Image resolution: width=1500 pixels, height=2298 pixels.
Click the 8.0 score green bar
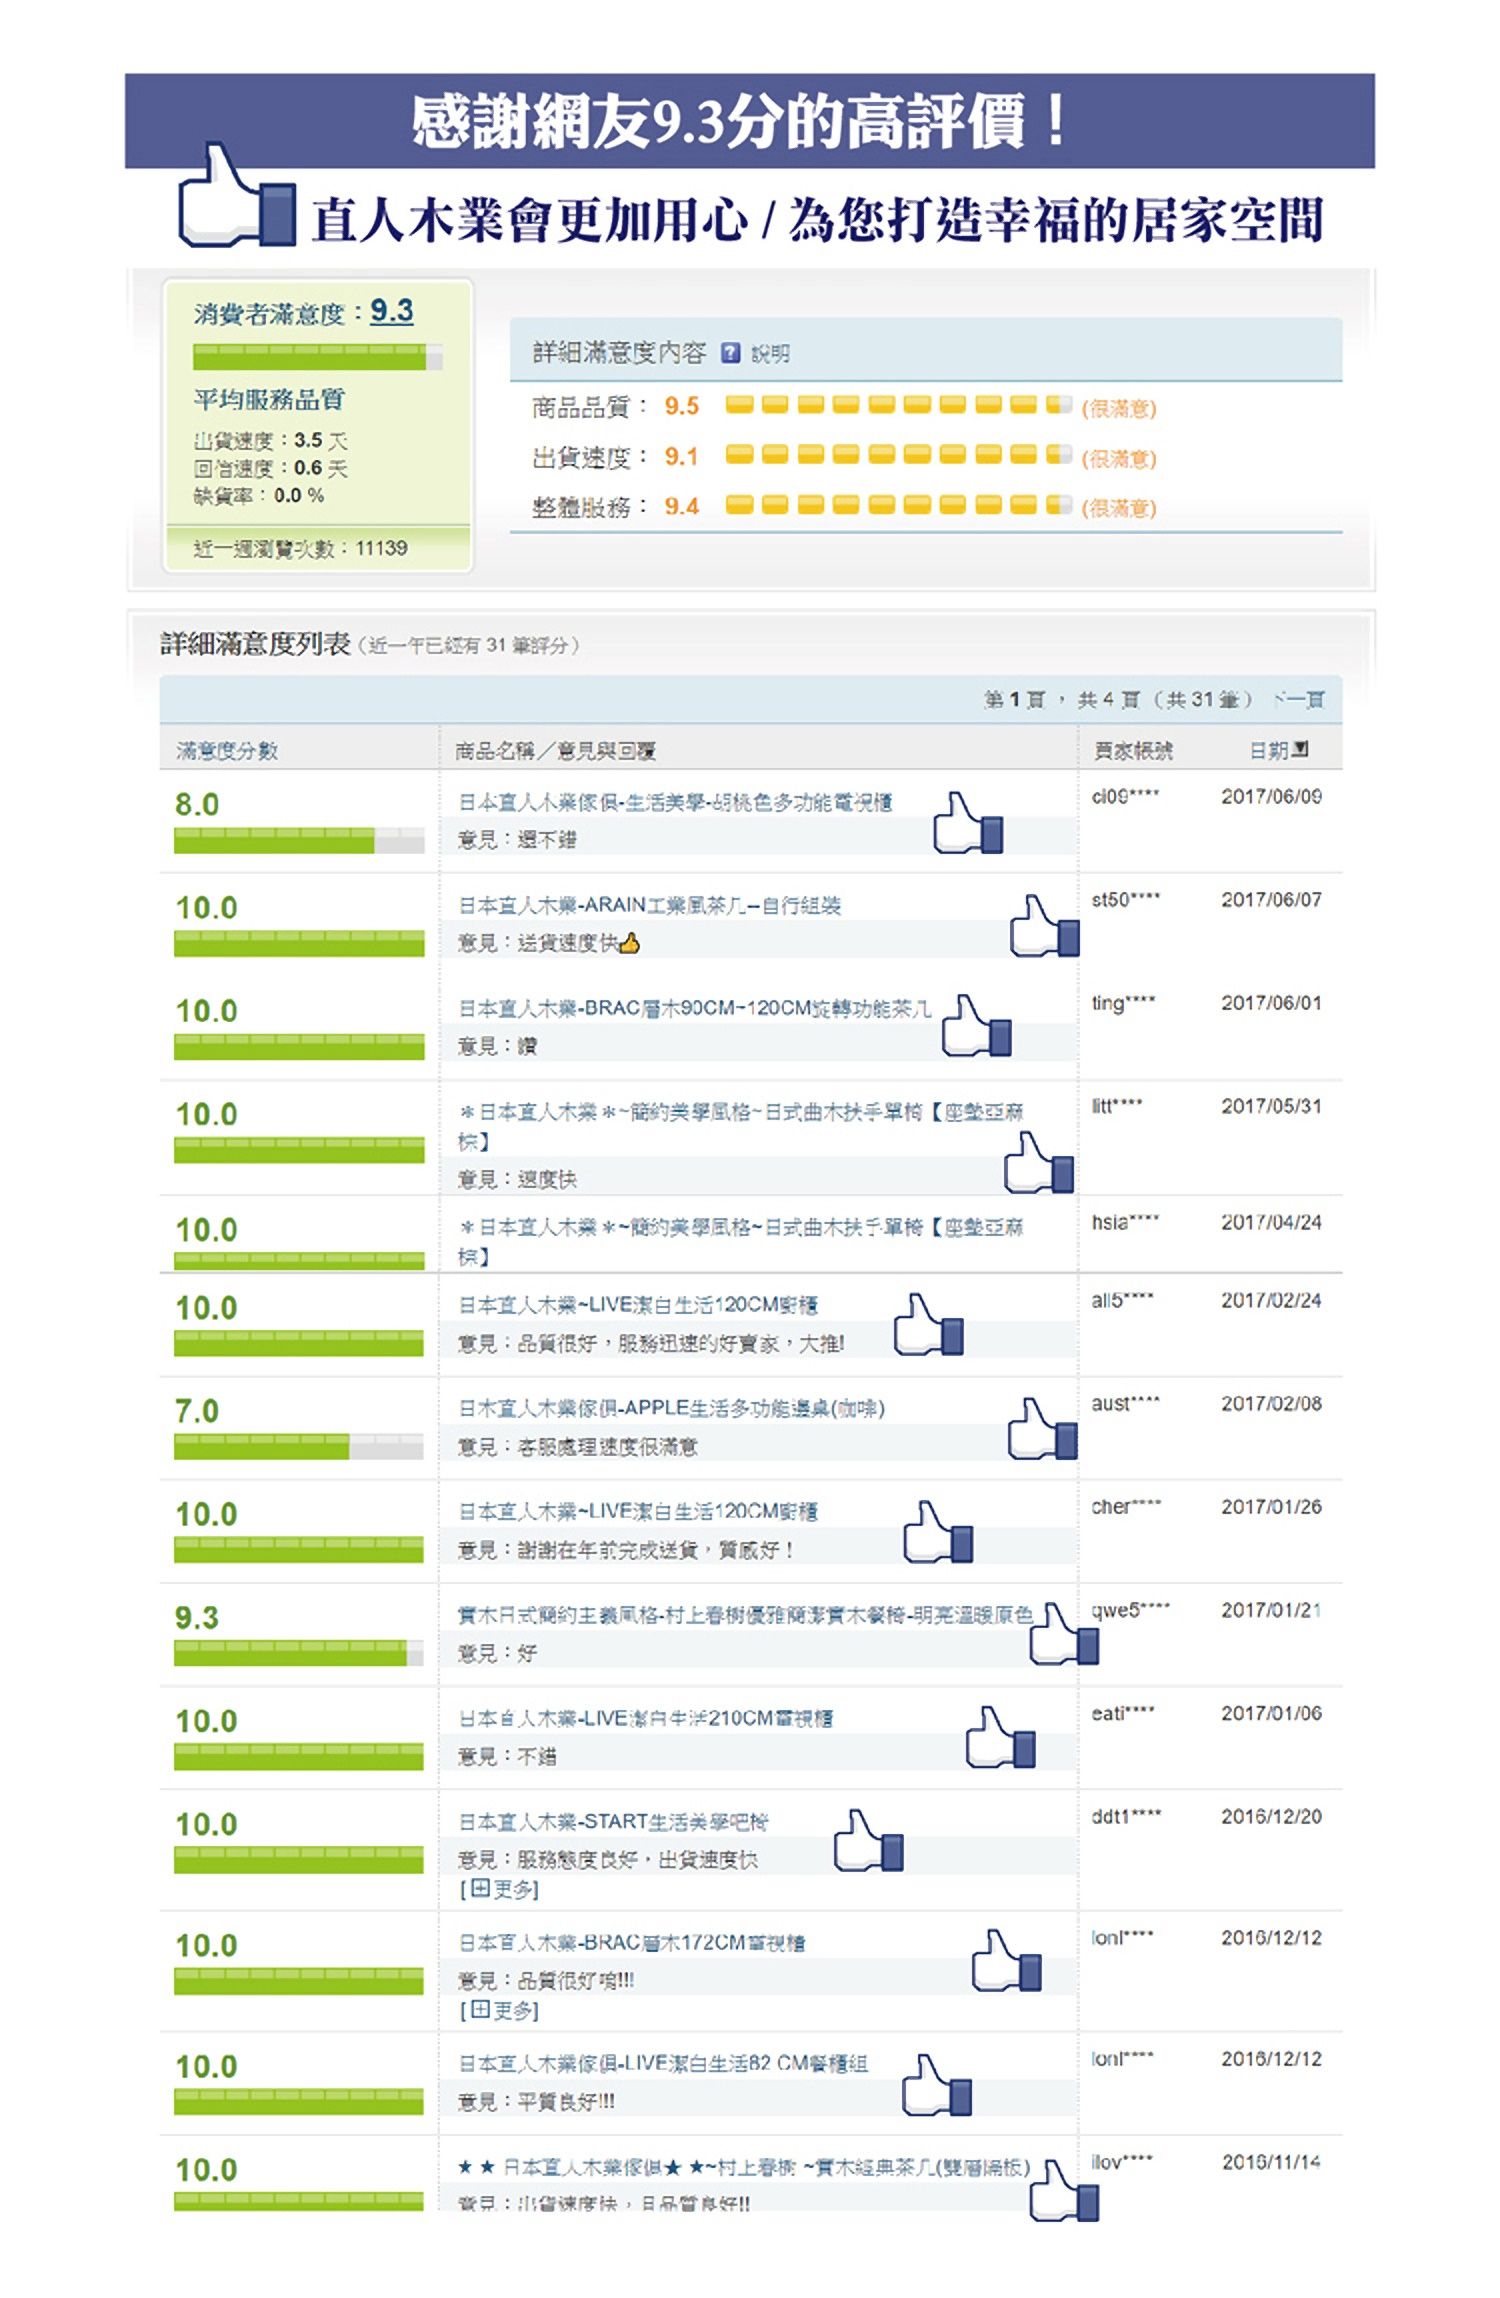coord(299,841)
